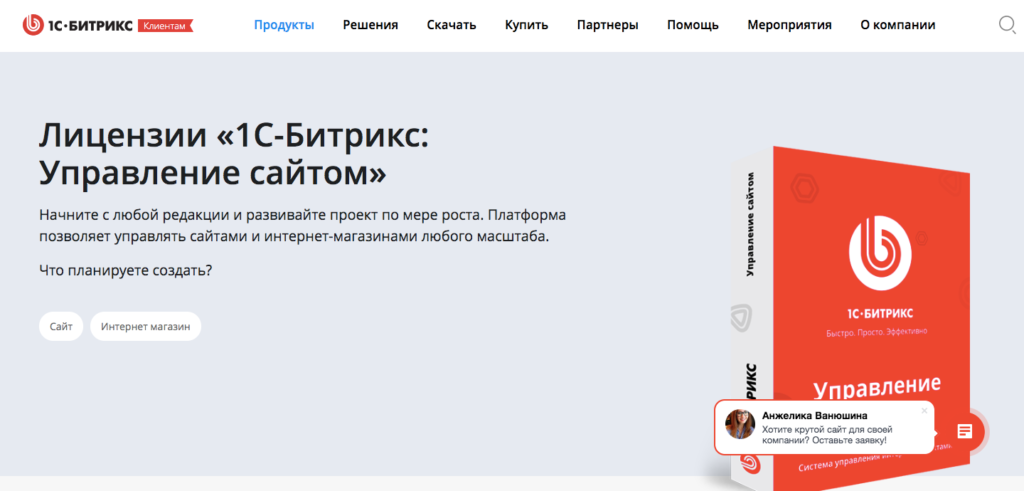Go to Мероприятия page

(x=789, y=25)
